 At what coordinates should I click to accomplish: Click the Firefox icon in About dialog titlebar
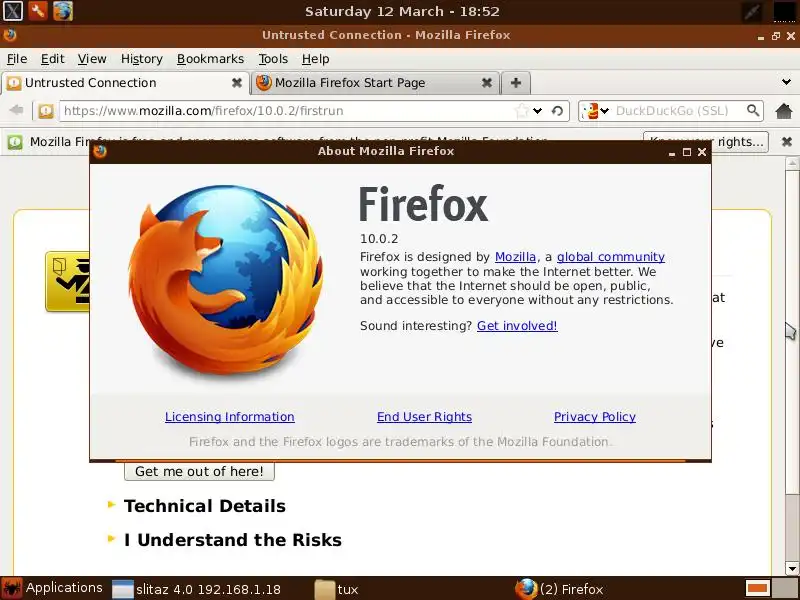tap(100, 152)
